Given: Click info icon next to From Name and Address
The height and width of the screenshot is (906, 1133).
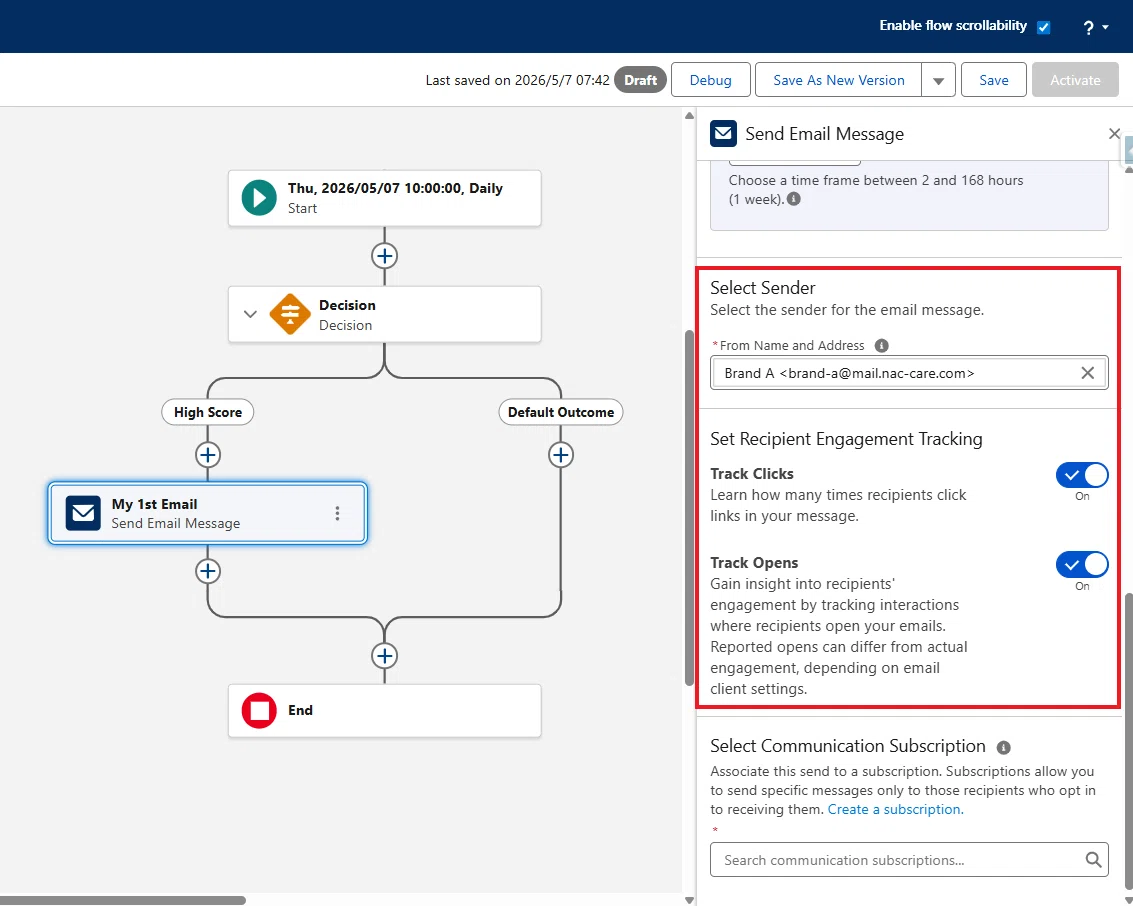Looking at the screenshot, I should pos(882,345).
